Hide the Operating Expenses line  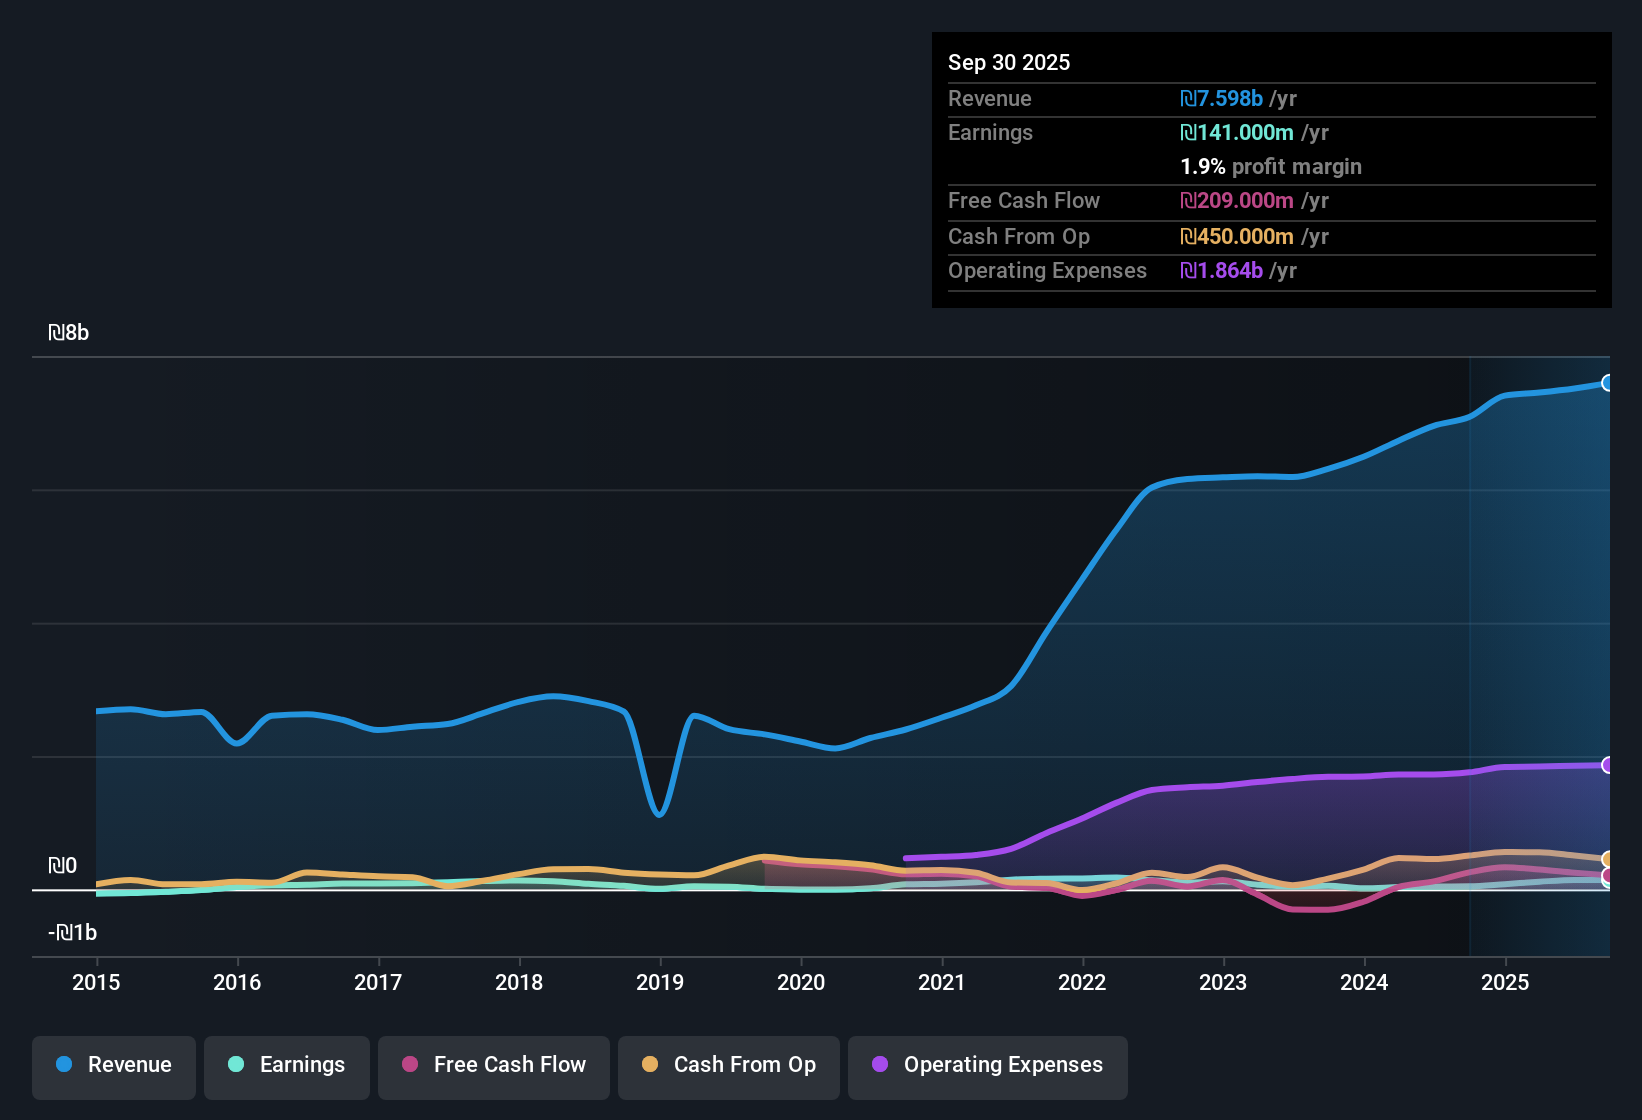click(x=986, y=1065)
